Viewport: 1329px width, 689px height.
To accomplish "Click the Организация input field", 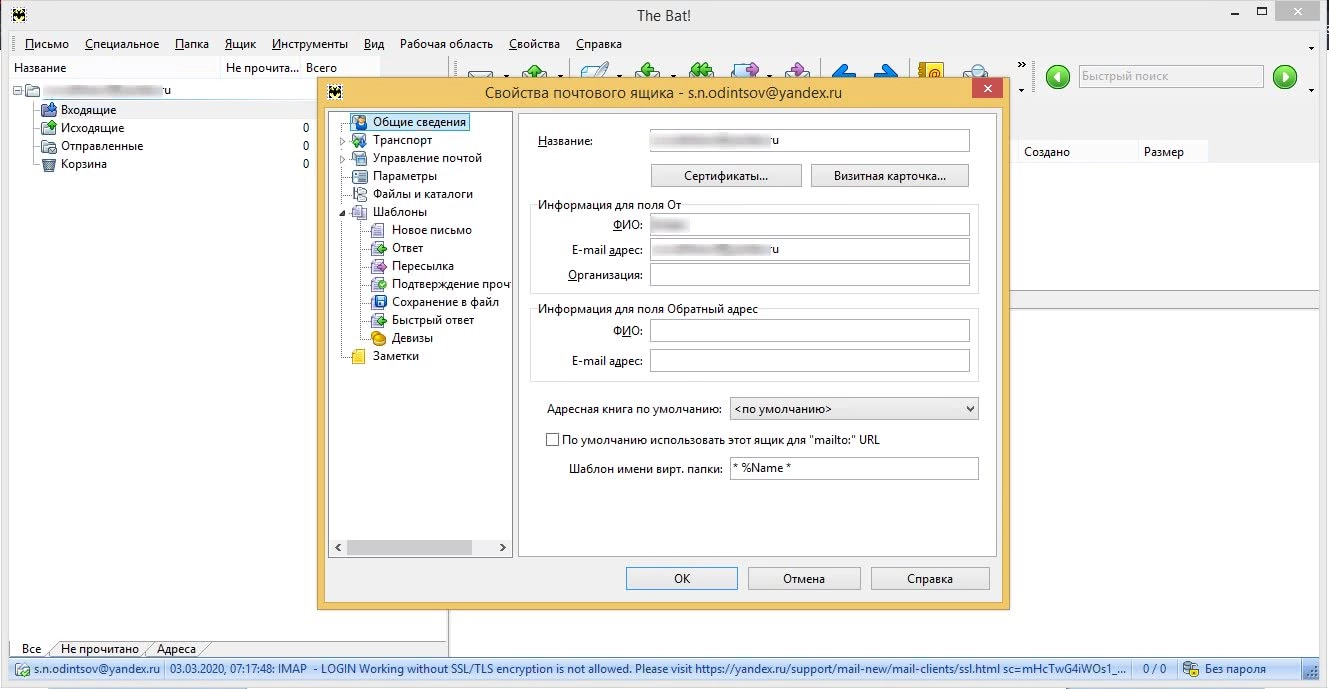I will point(810,275).
